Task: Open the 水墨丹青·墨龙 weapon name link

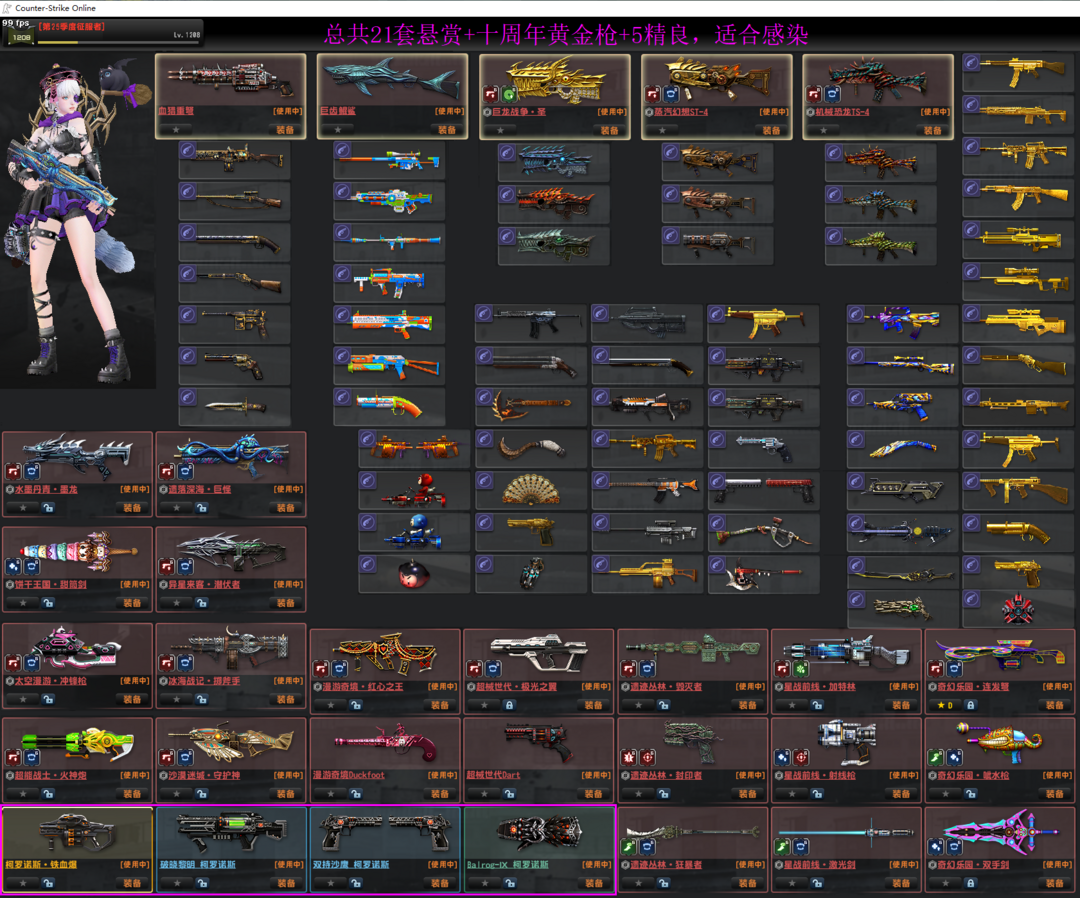Action: (x=46, y=489)
